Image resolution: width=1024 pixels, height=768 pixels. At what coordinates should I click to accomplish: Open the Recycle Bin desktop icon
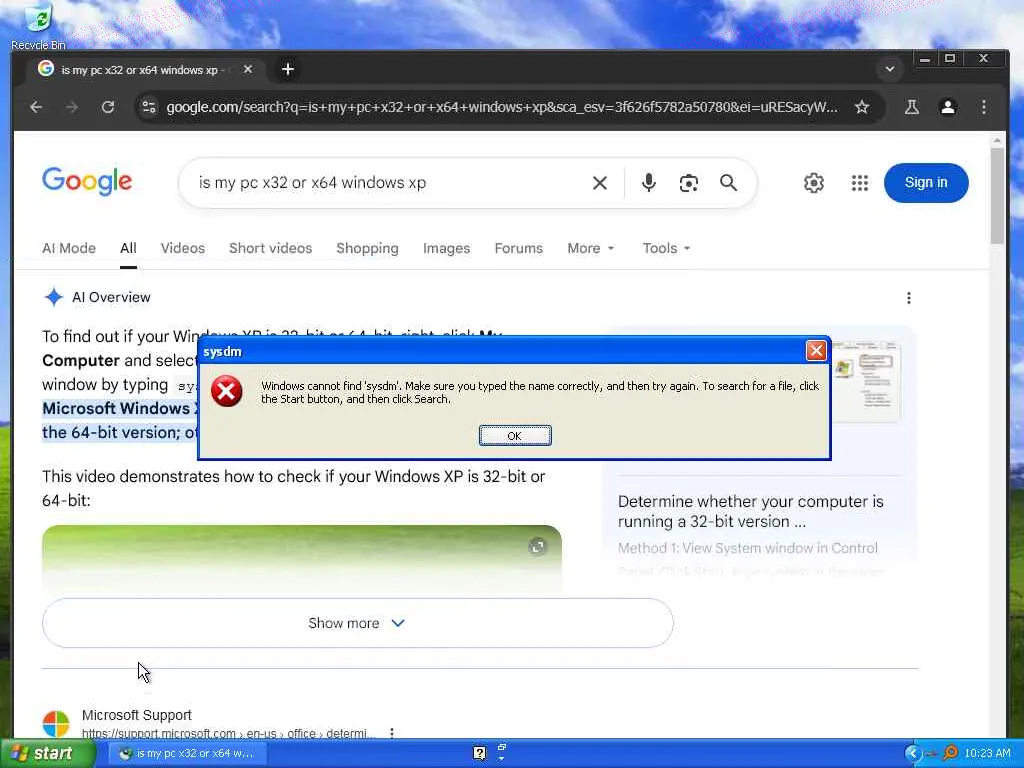(38, 26)
